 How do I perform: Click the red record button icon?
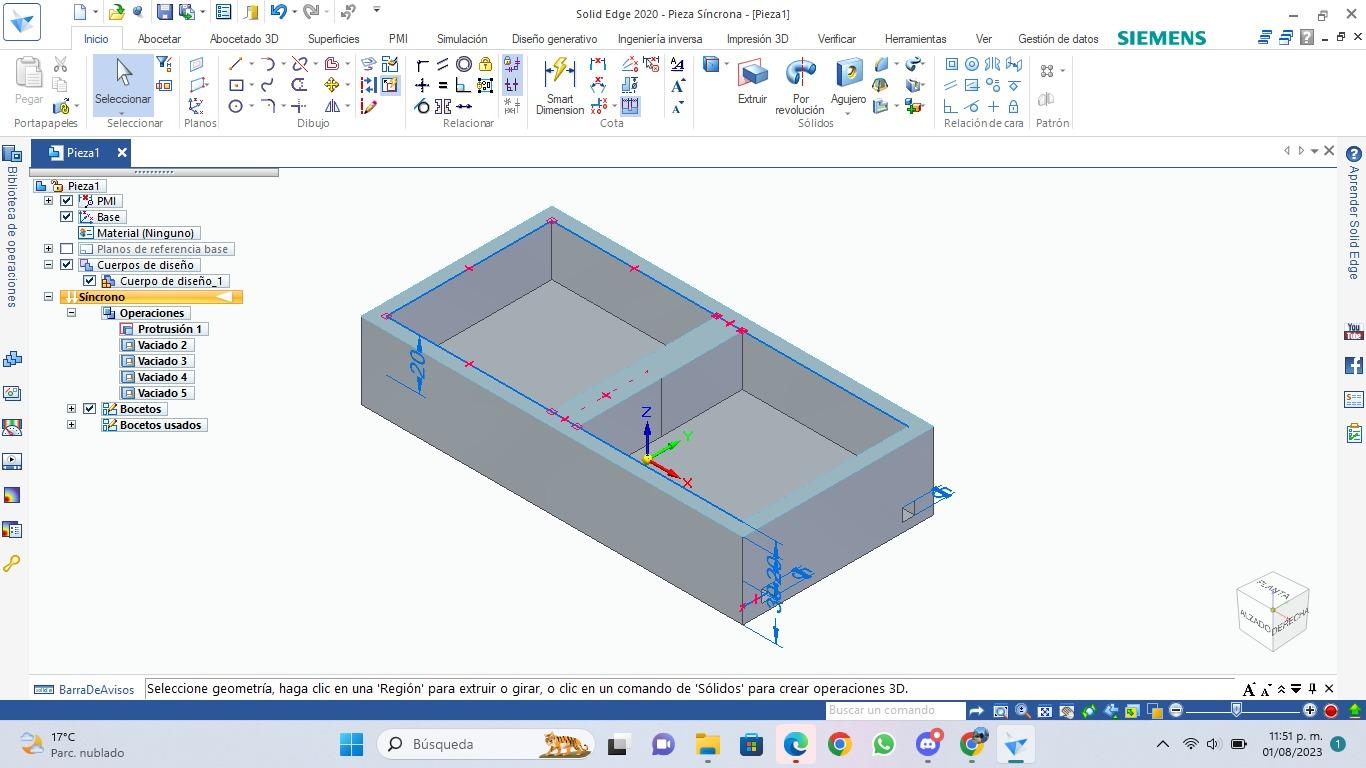(1331, 711)
